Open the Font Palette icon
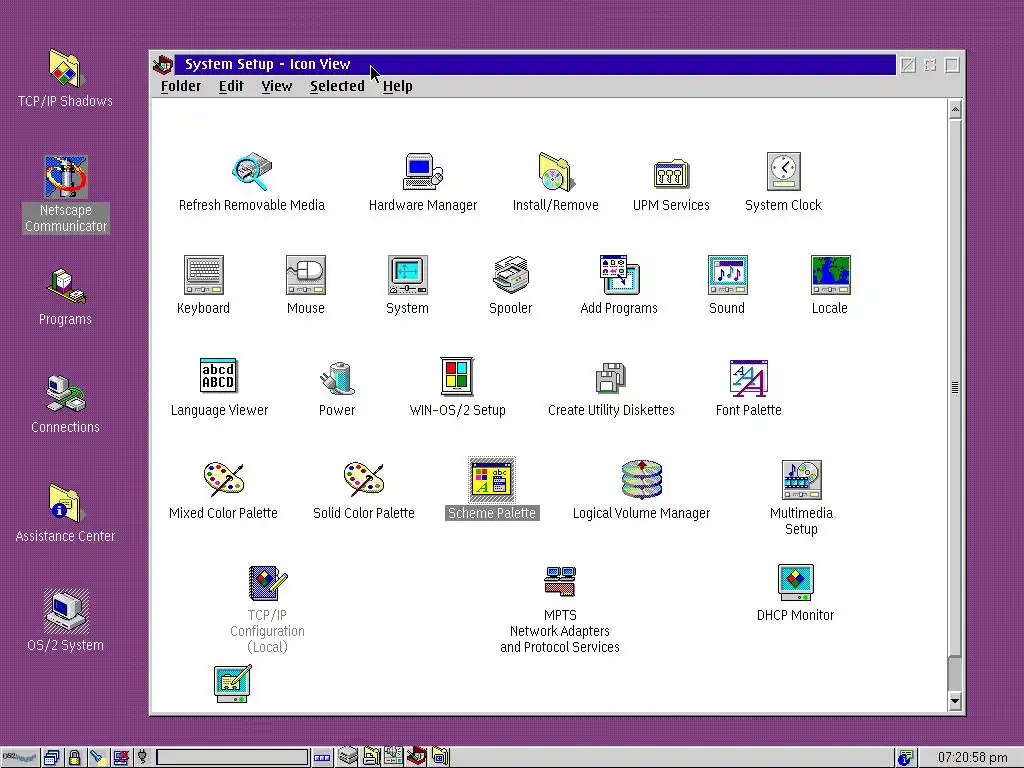1024x768 pixels. tap(748, 378)
